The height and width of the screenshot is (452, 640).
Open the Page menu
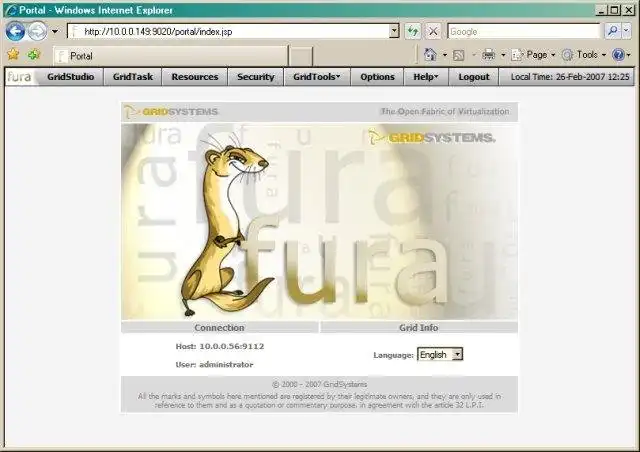[x=533, y=55]
